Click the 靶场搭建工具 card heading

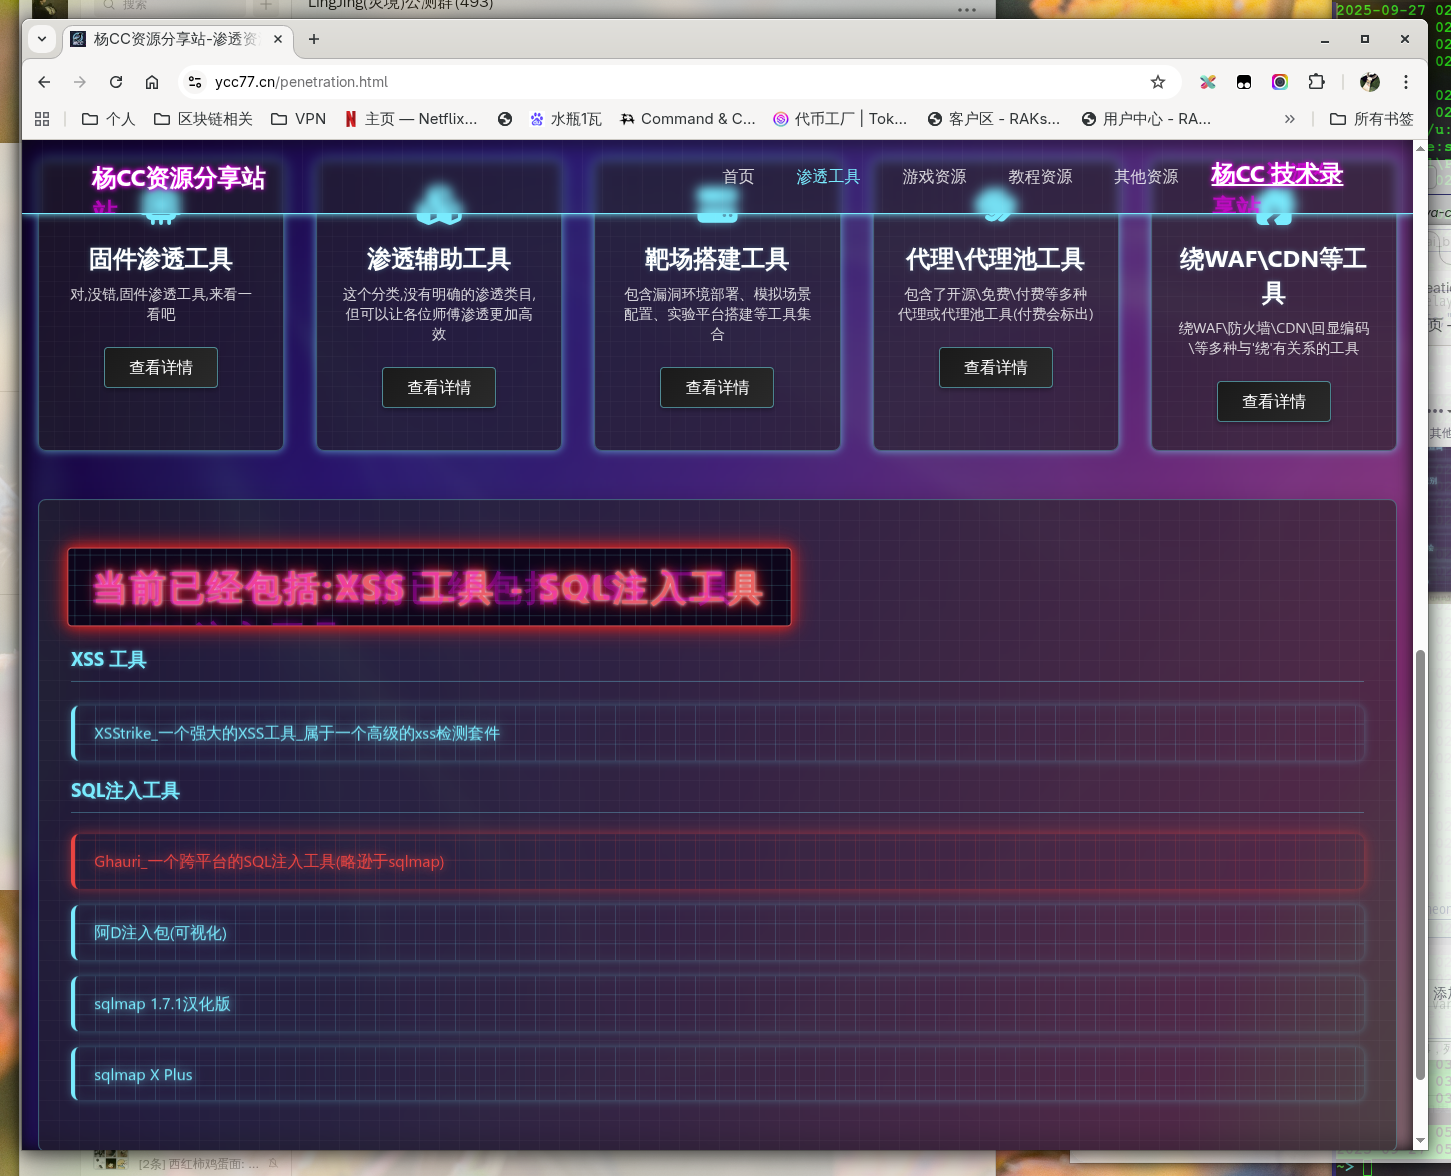coord(717,260)
